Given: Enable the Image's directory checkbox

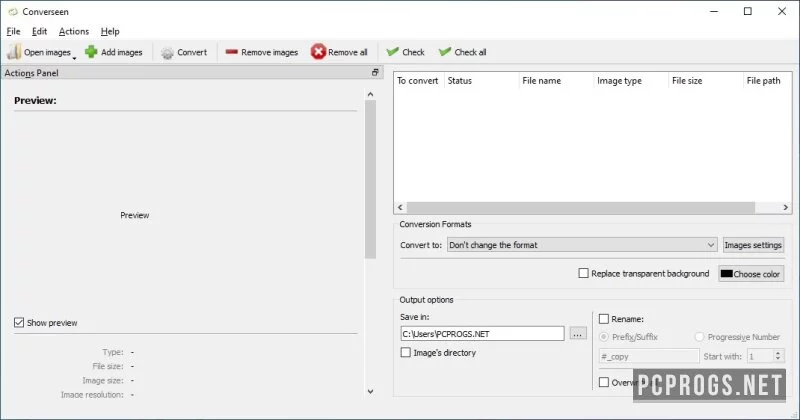Looking at the screenshot, I should tap(406, 353).
